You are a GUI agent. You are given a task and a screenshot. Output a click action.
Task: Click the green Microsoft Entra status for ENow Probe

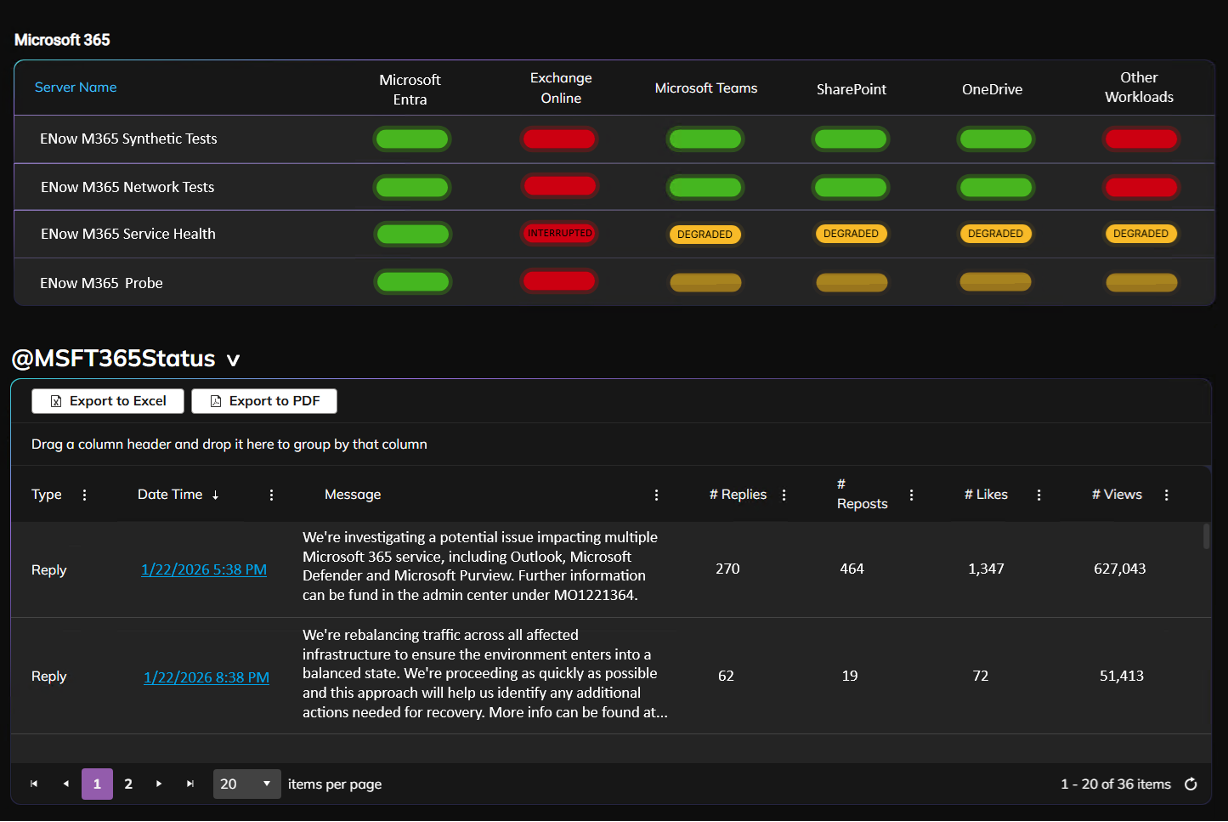pyautogui.click(x=412, y=281)
